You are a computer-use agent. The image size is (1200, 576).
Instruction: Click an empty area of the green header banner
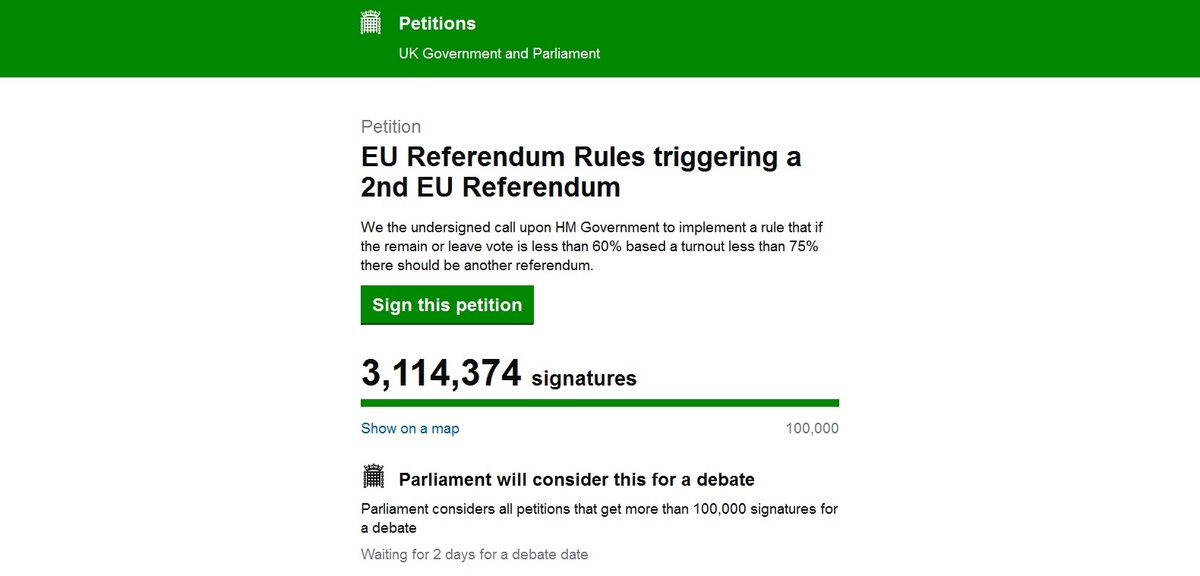[x=950, y=38]
